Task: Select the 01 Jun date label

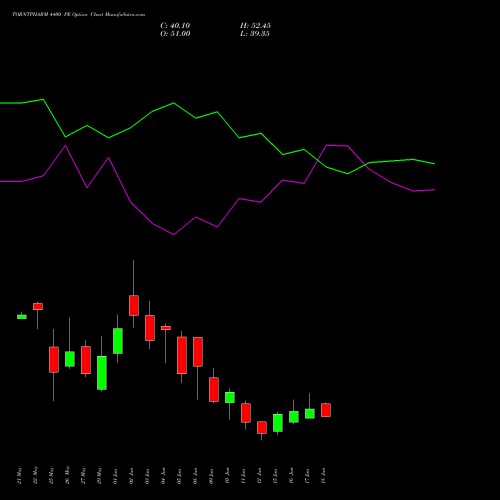Action: (x=115, y=476)
